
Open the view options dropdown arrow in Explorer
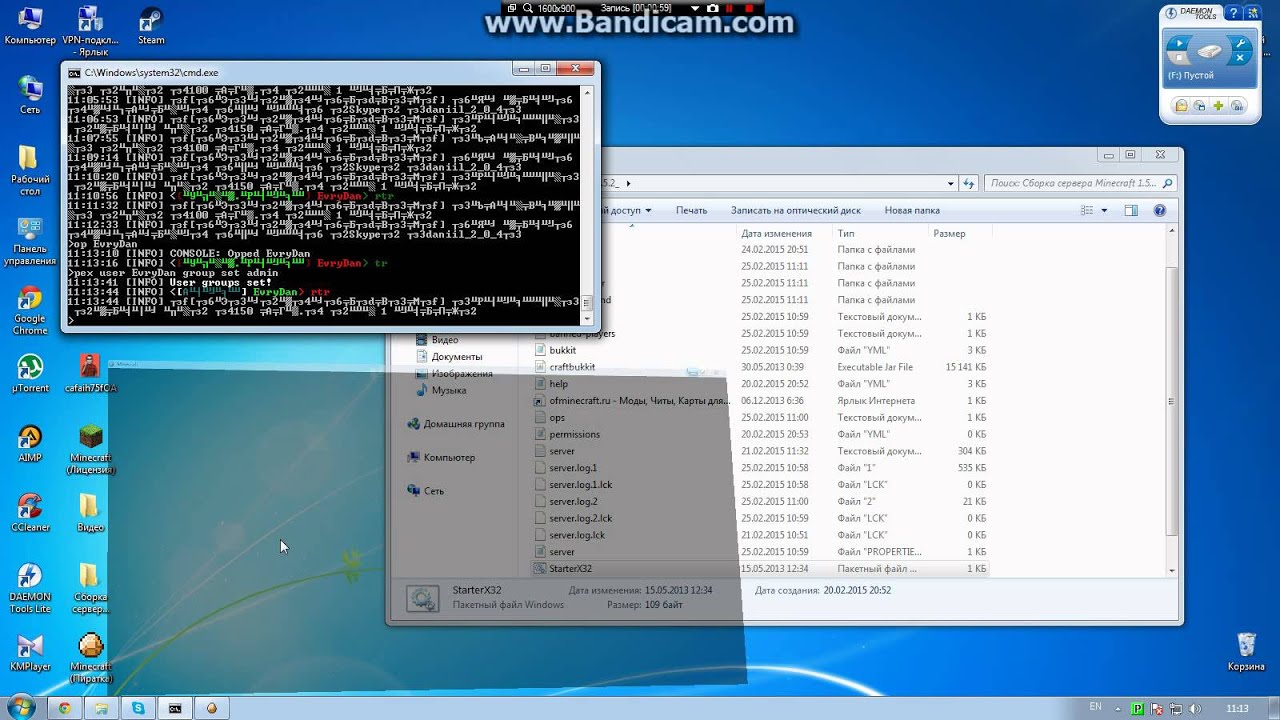tap(1104, 211)
